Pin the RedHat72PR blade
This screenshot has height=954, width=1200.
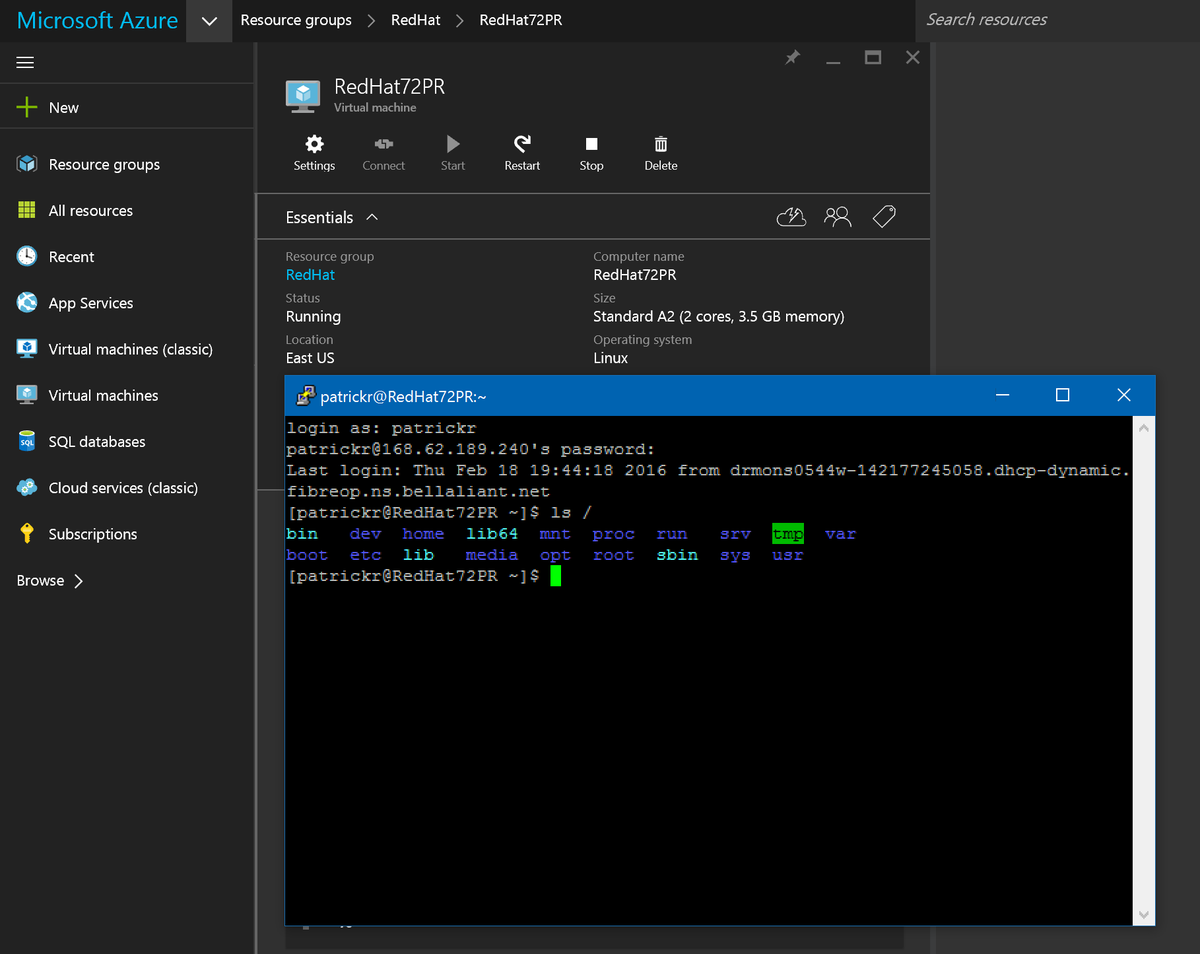[x=792, y=58]
